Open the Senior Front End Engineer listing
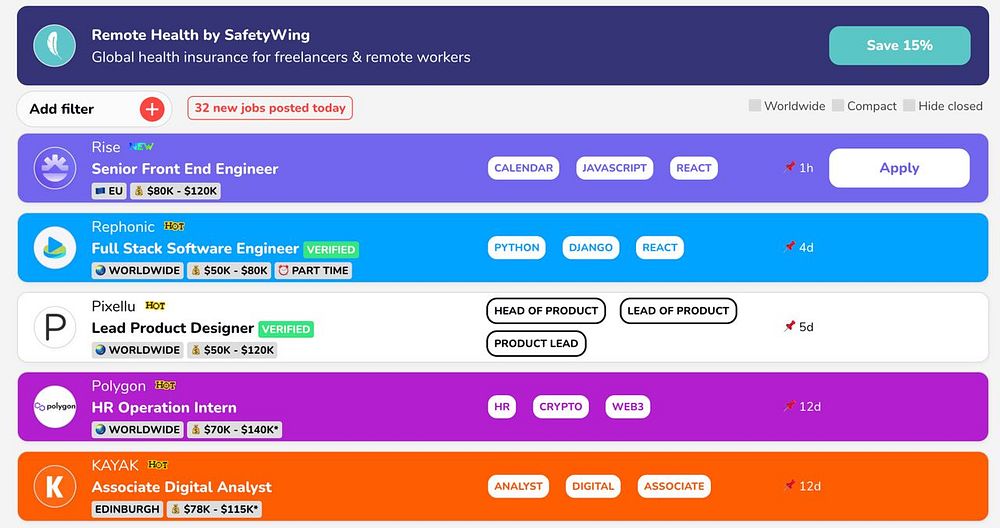 185,169
